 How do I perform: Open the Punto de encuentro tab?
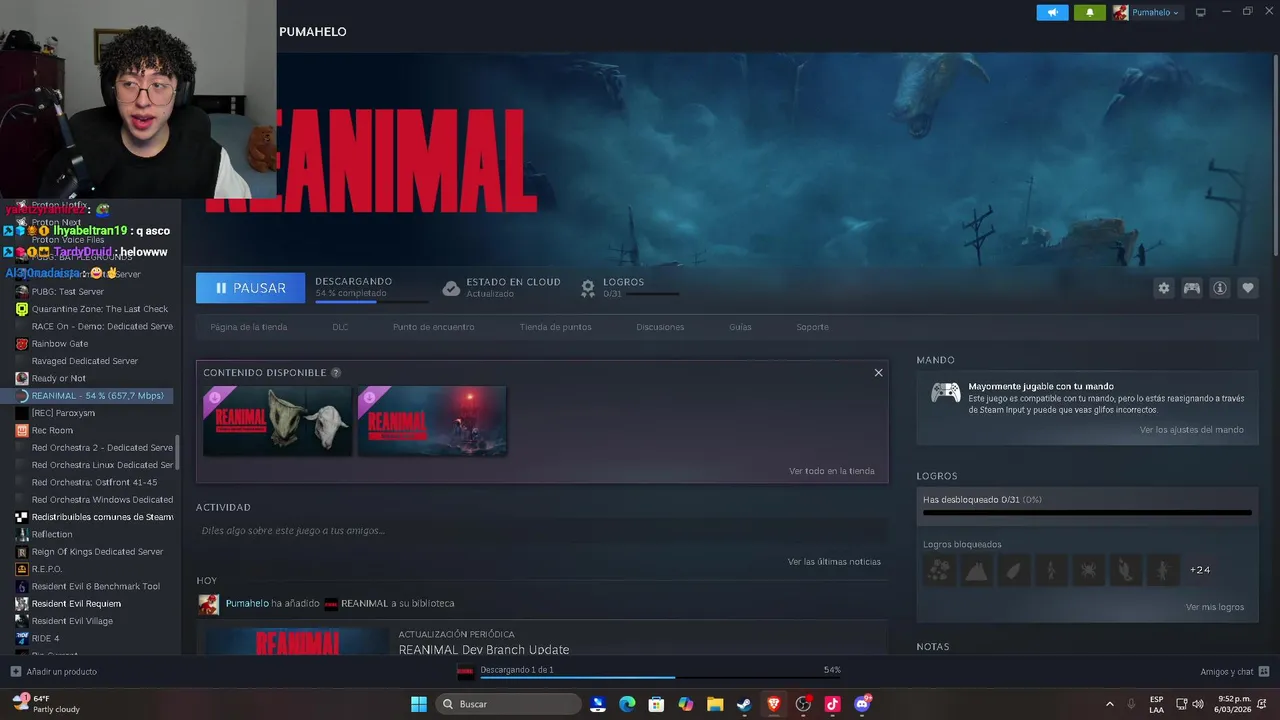click(x=433, y=327)
